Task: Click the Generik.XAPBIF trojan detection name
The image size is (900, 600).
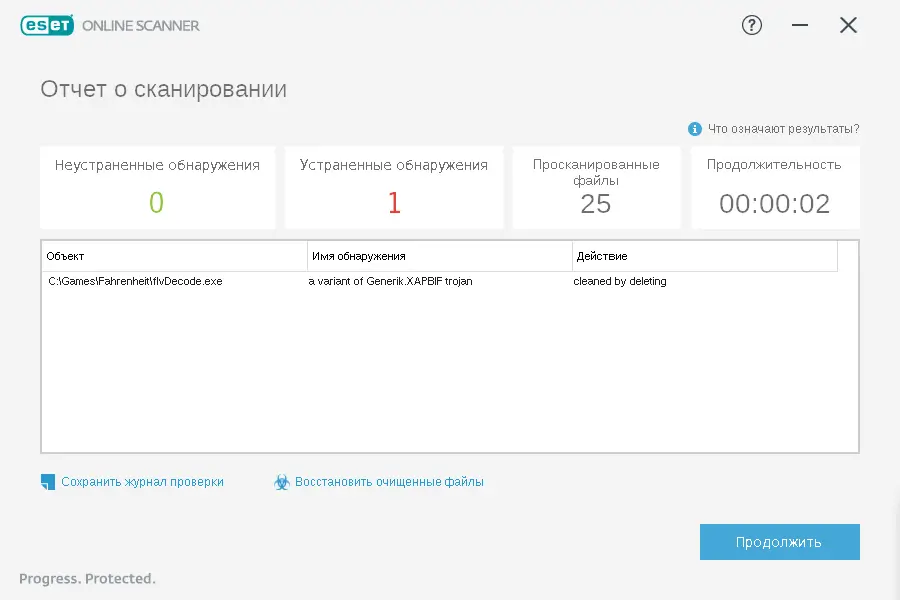Action: 390,282
